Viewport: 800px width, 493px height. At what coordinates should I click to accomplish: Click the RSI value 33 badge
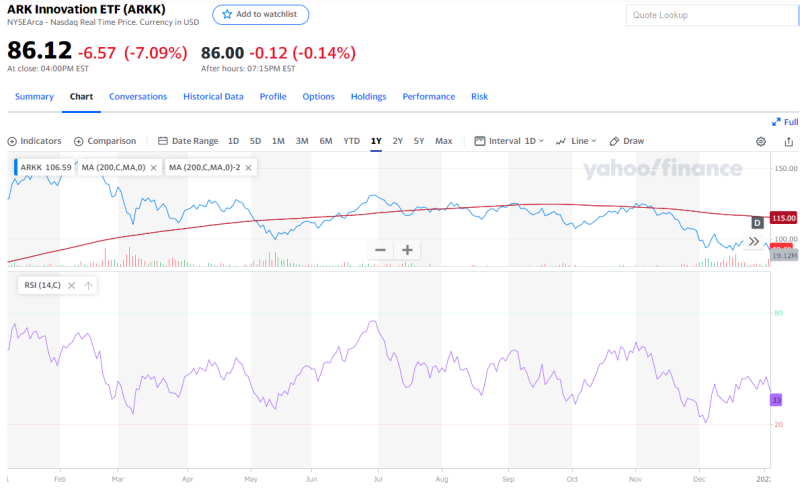pyautogui.click(x=776, y=400)
